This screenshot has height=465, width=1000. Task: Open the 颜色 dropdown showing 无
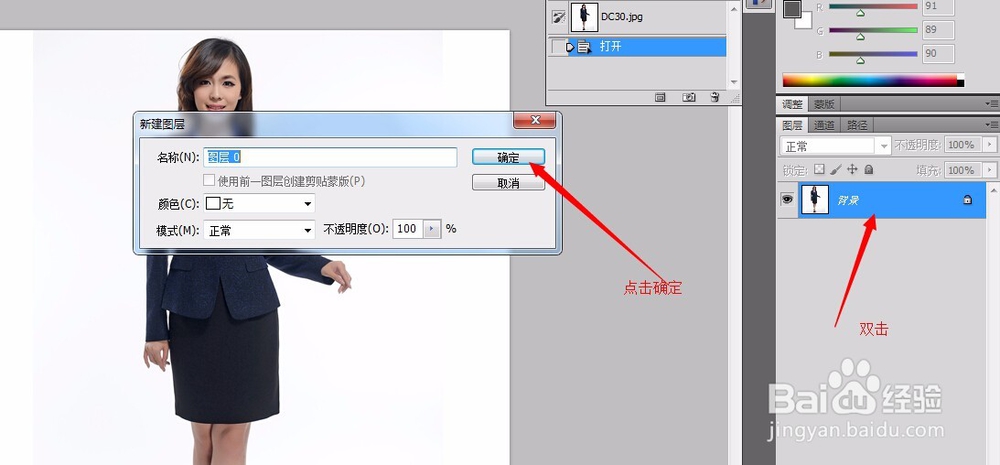coord(259,203)
